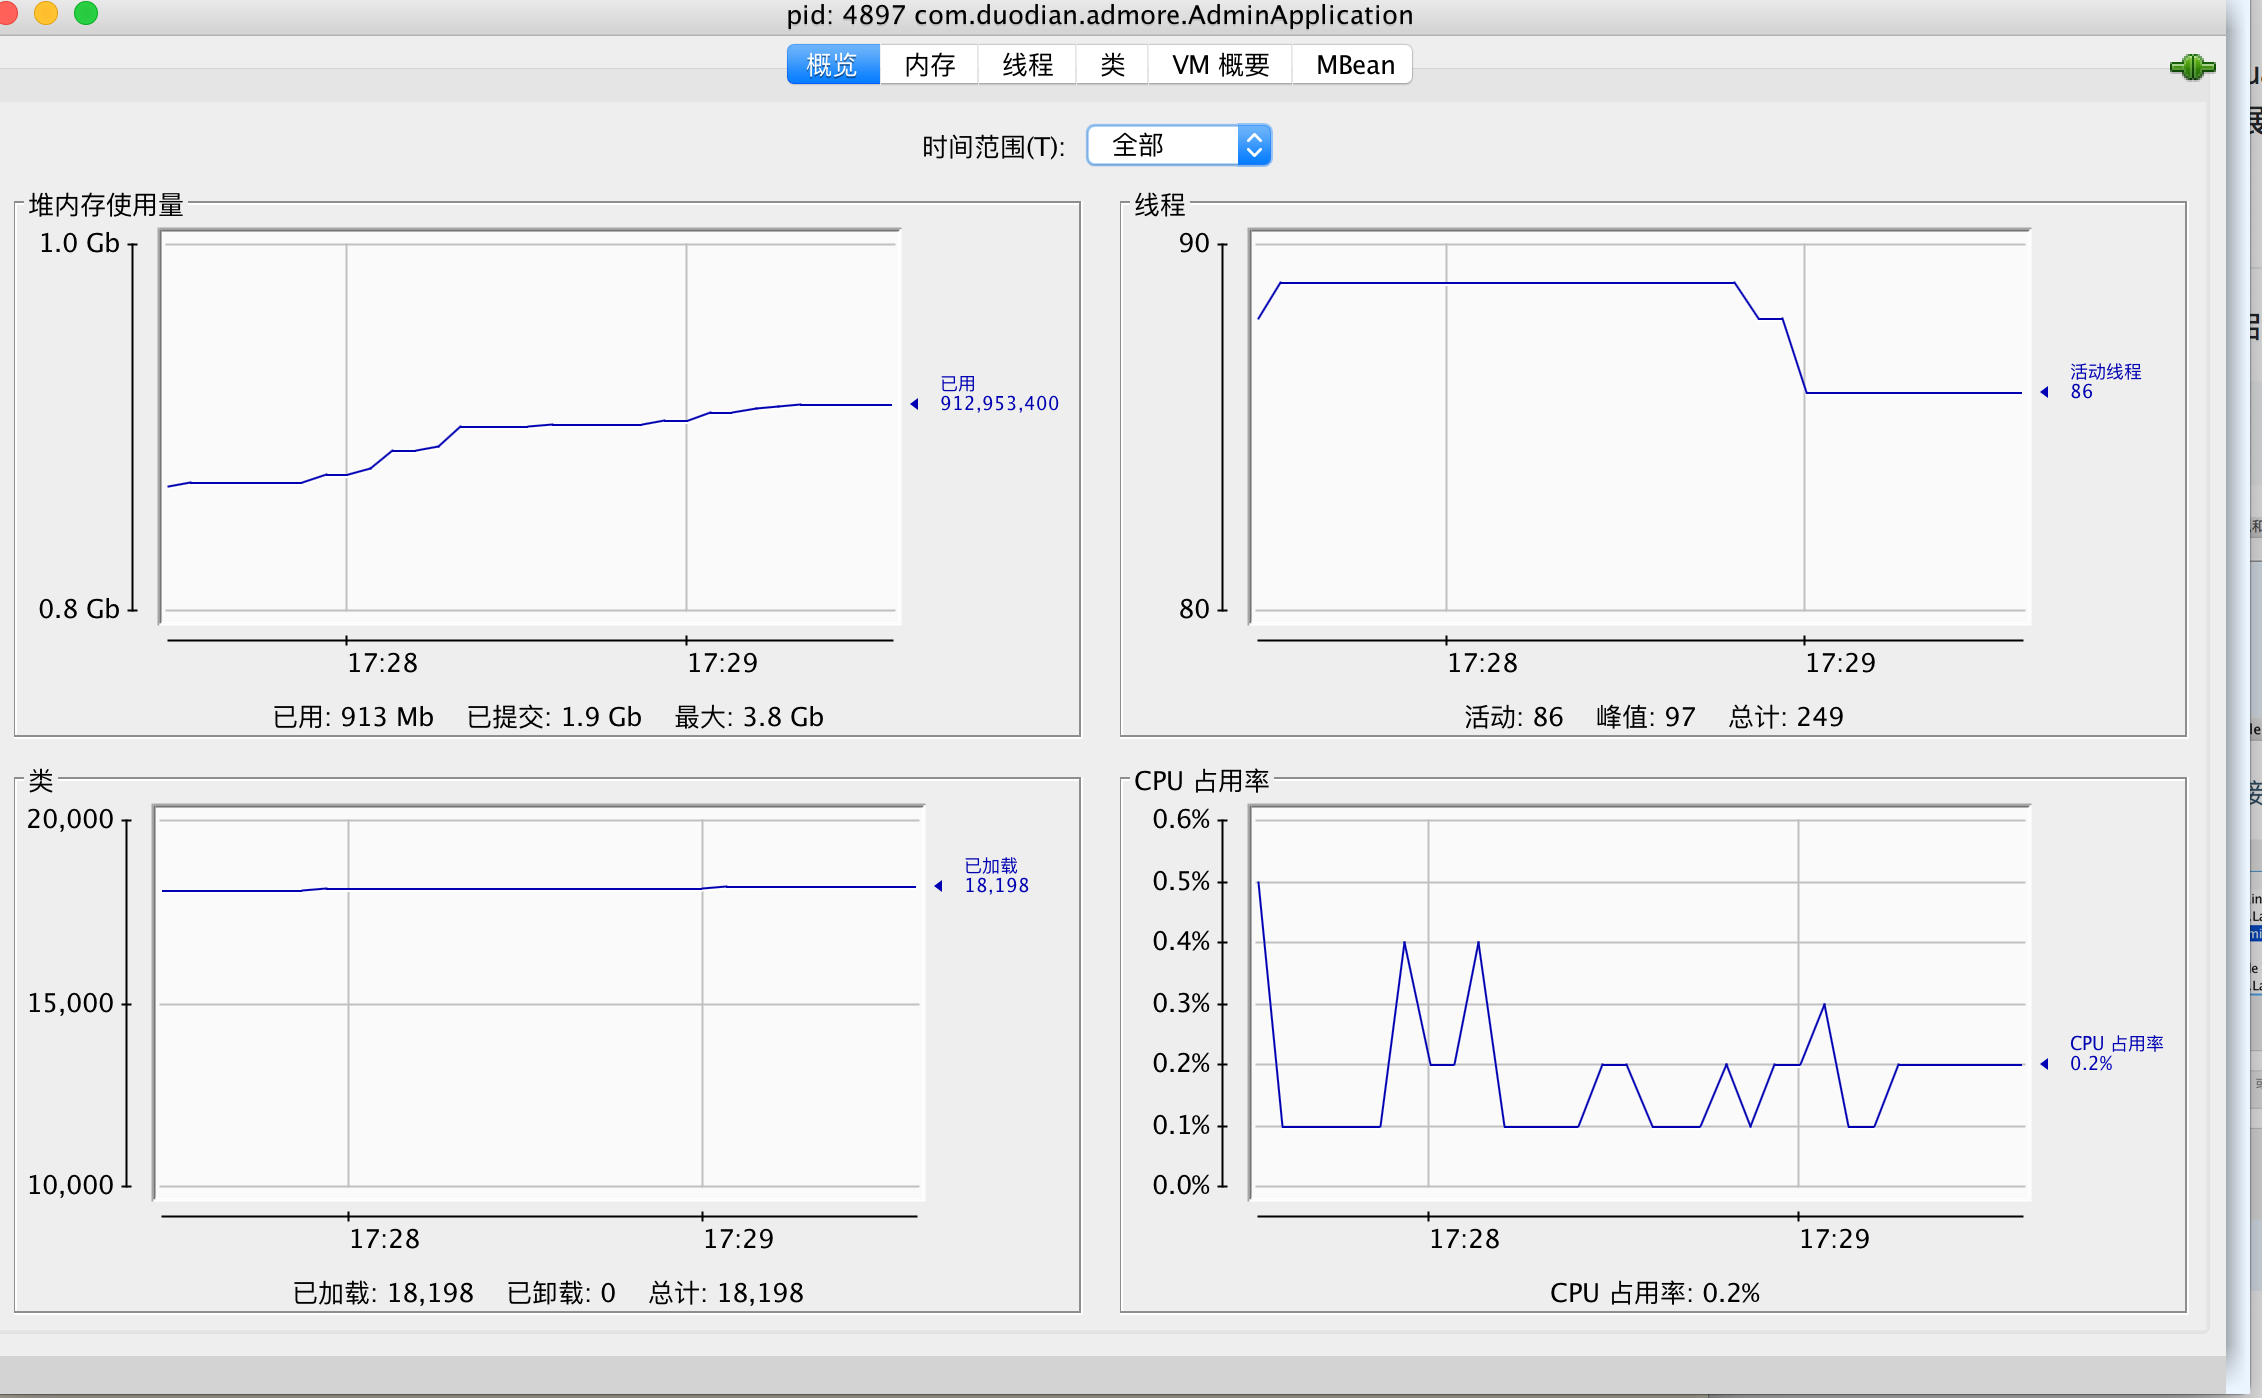The image size is (2262, 1398).
Task: Click the window title bar text
Action: tap(1099, 15)
